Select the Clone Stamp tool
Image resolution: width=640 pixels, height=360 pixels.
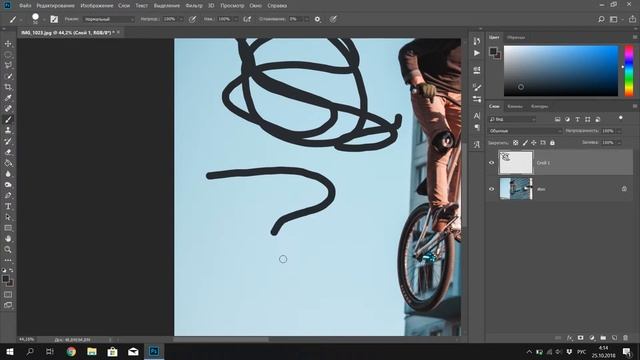point(8,130)
